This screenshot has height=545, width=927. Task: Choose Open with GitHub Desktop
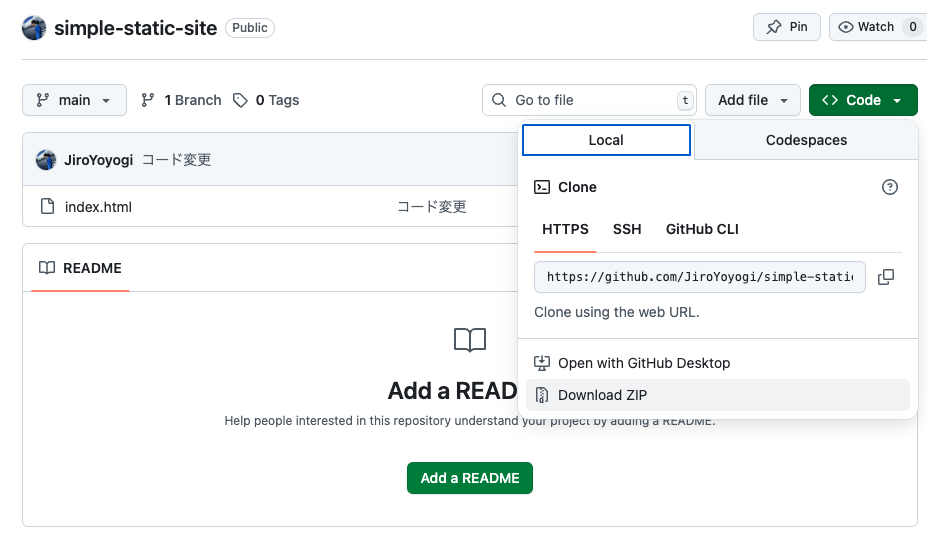pyautogui.click(x=717, y=363)
